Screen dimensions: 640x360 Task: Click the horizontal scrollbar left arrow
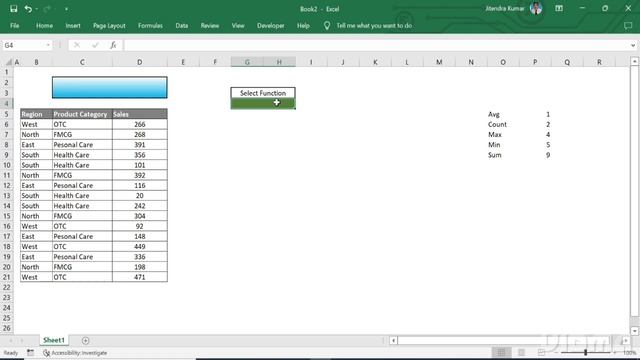[393, 340]
